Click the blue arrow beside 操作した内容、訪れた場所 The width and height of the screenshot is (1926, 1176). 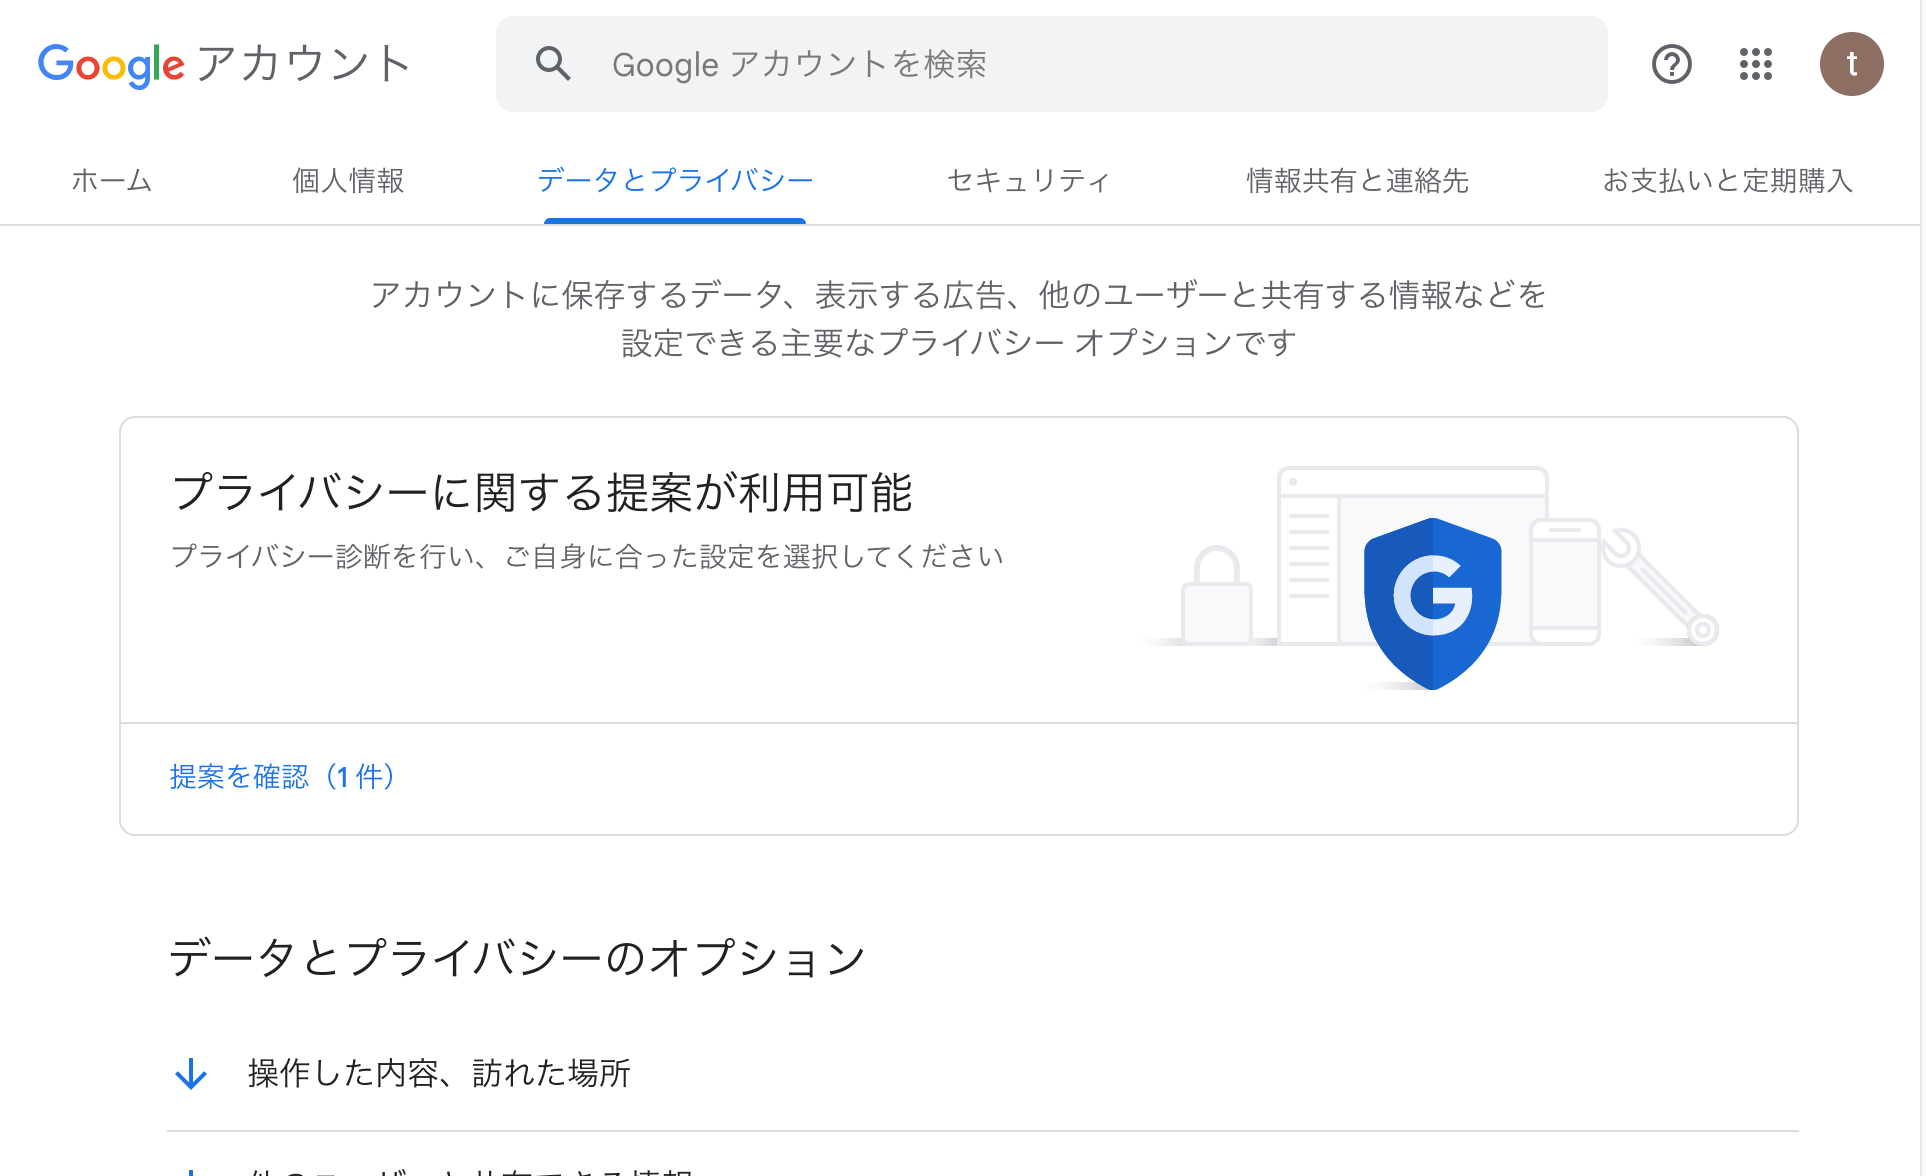pyautogui.click(x=191, y=1074)
